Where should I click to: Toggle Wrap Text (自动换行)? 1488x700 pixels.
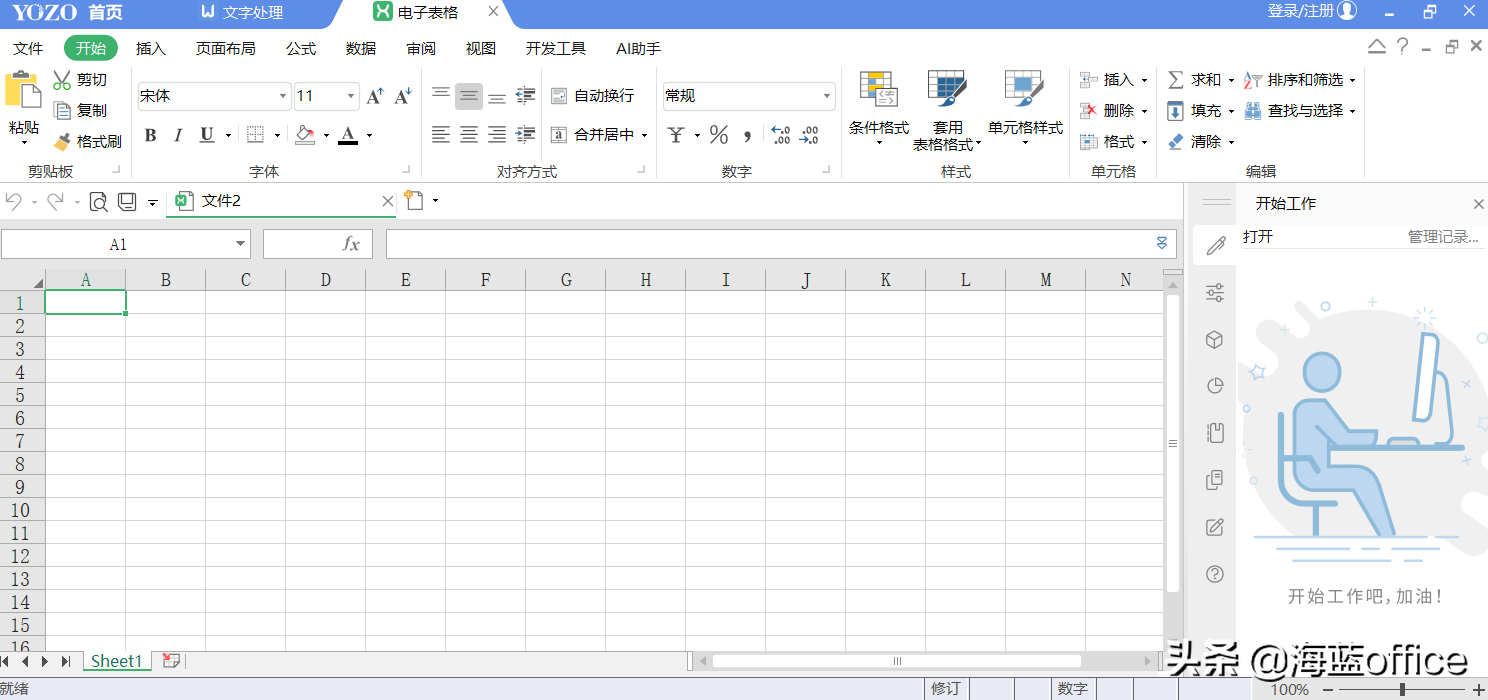tap(592, 96)
